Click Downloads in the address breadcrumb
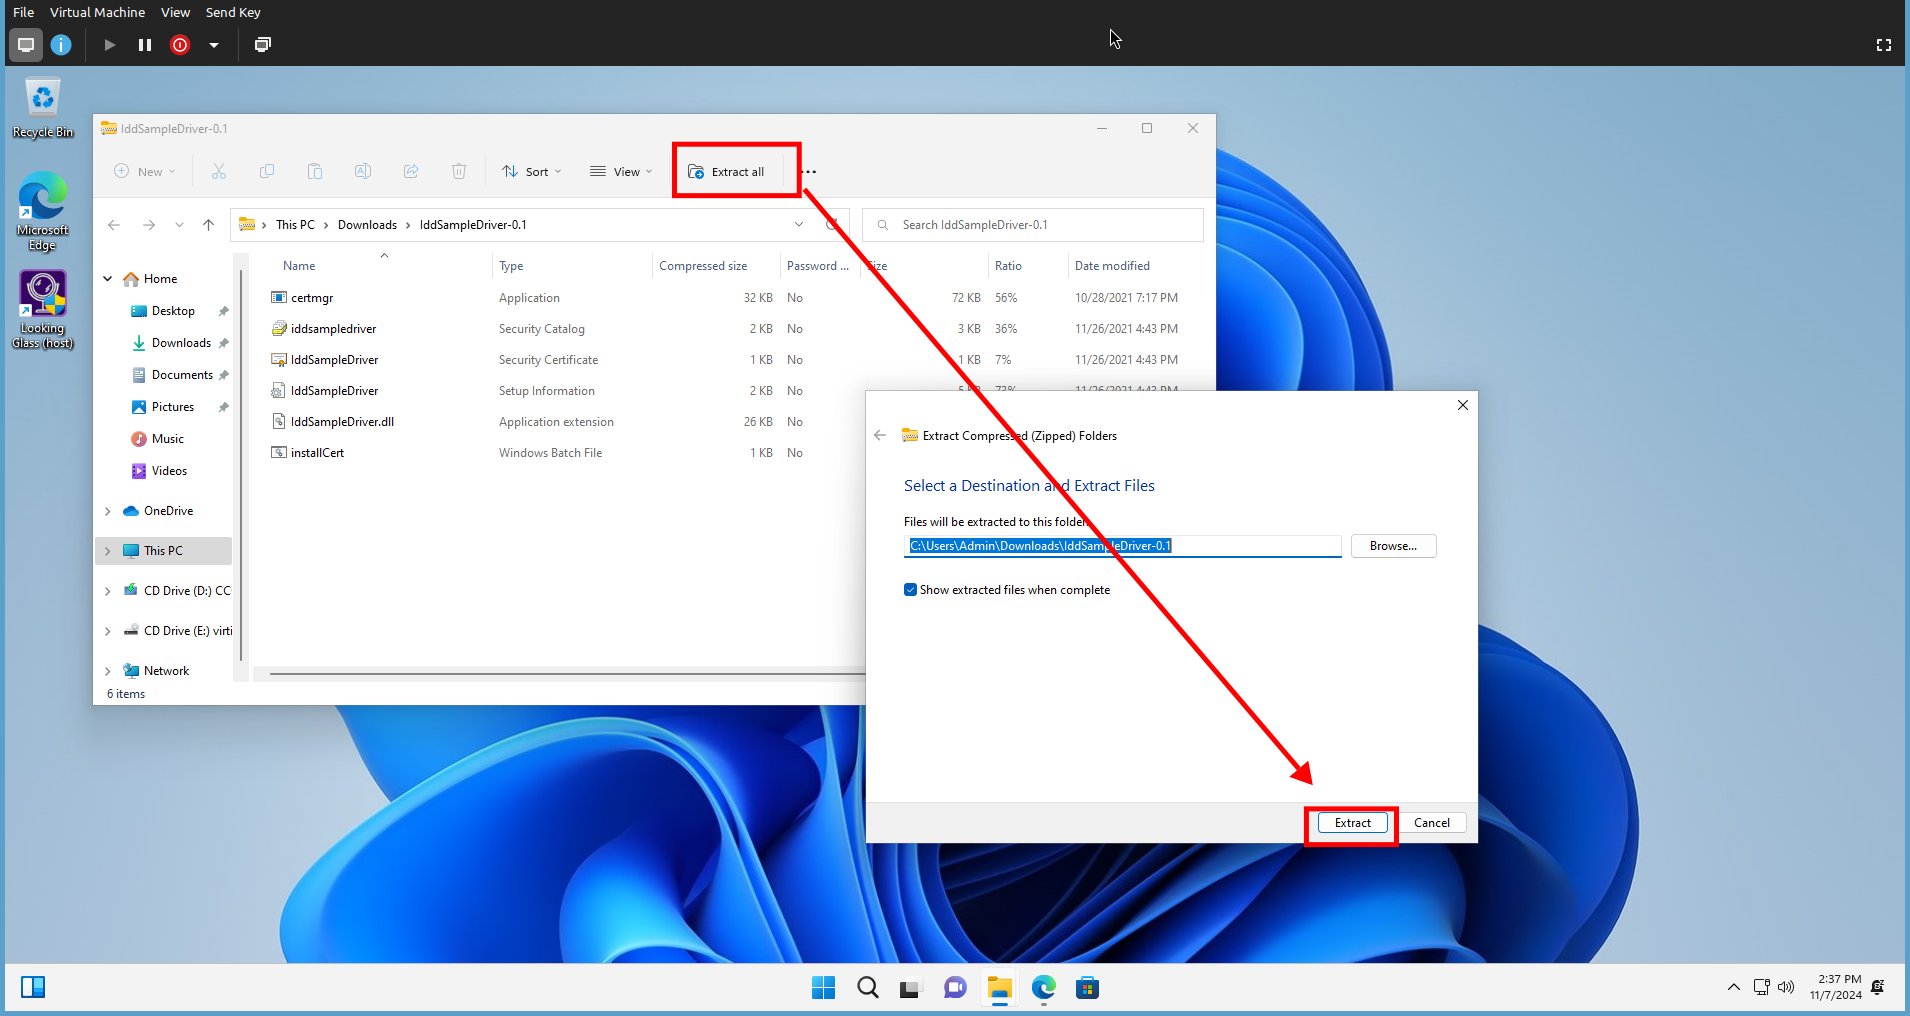Image resolution: width=1910 pixels, height=1016 pixels. (x=367, y=225)
